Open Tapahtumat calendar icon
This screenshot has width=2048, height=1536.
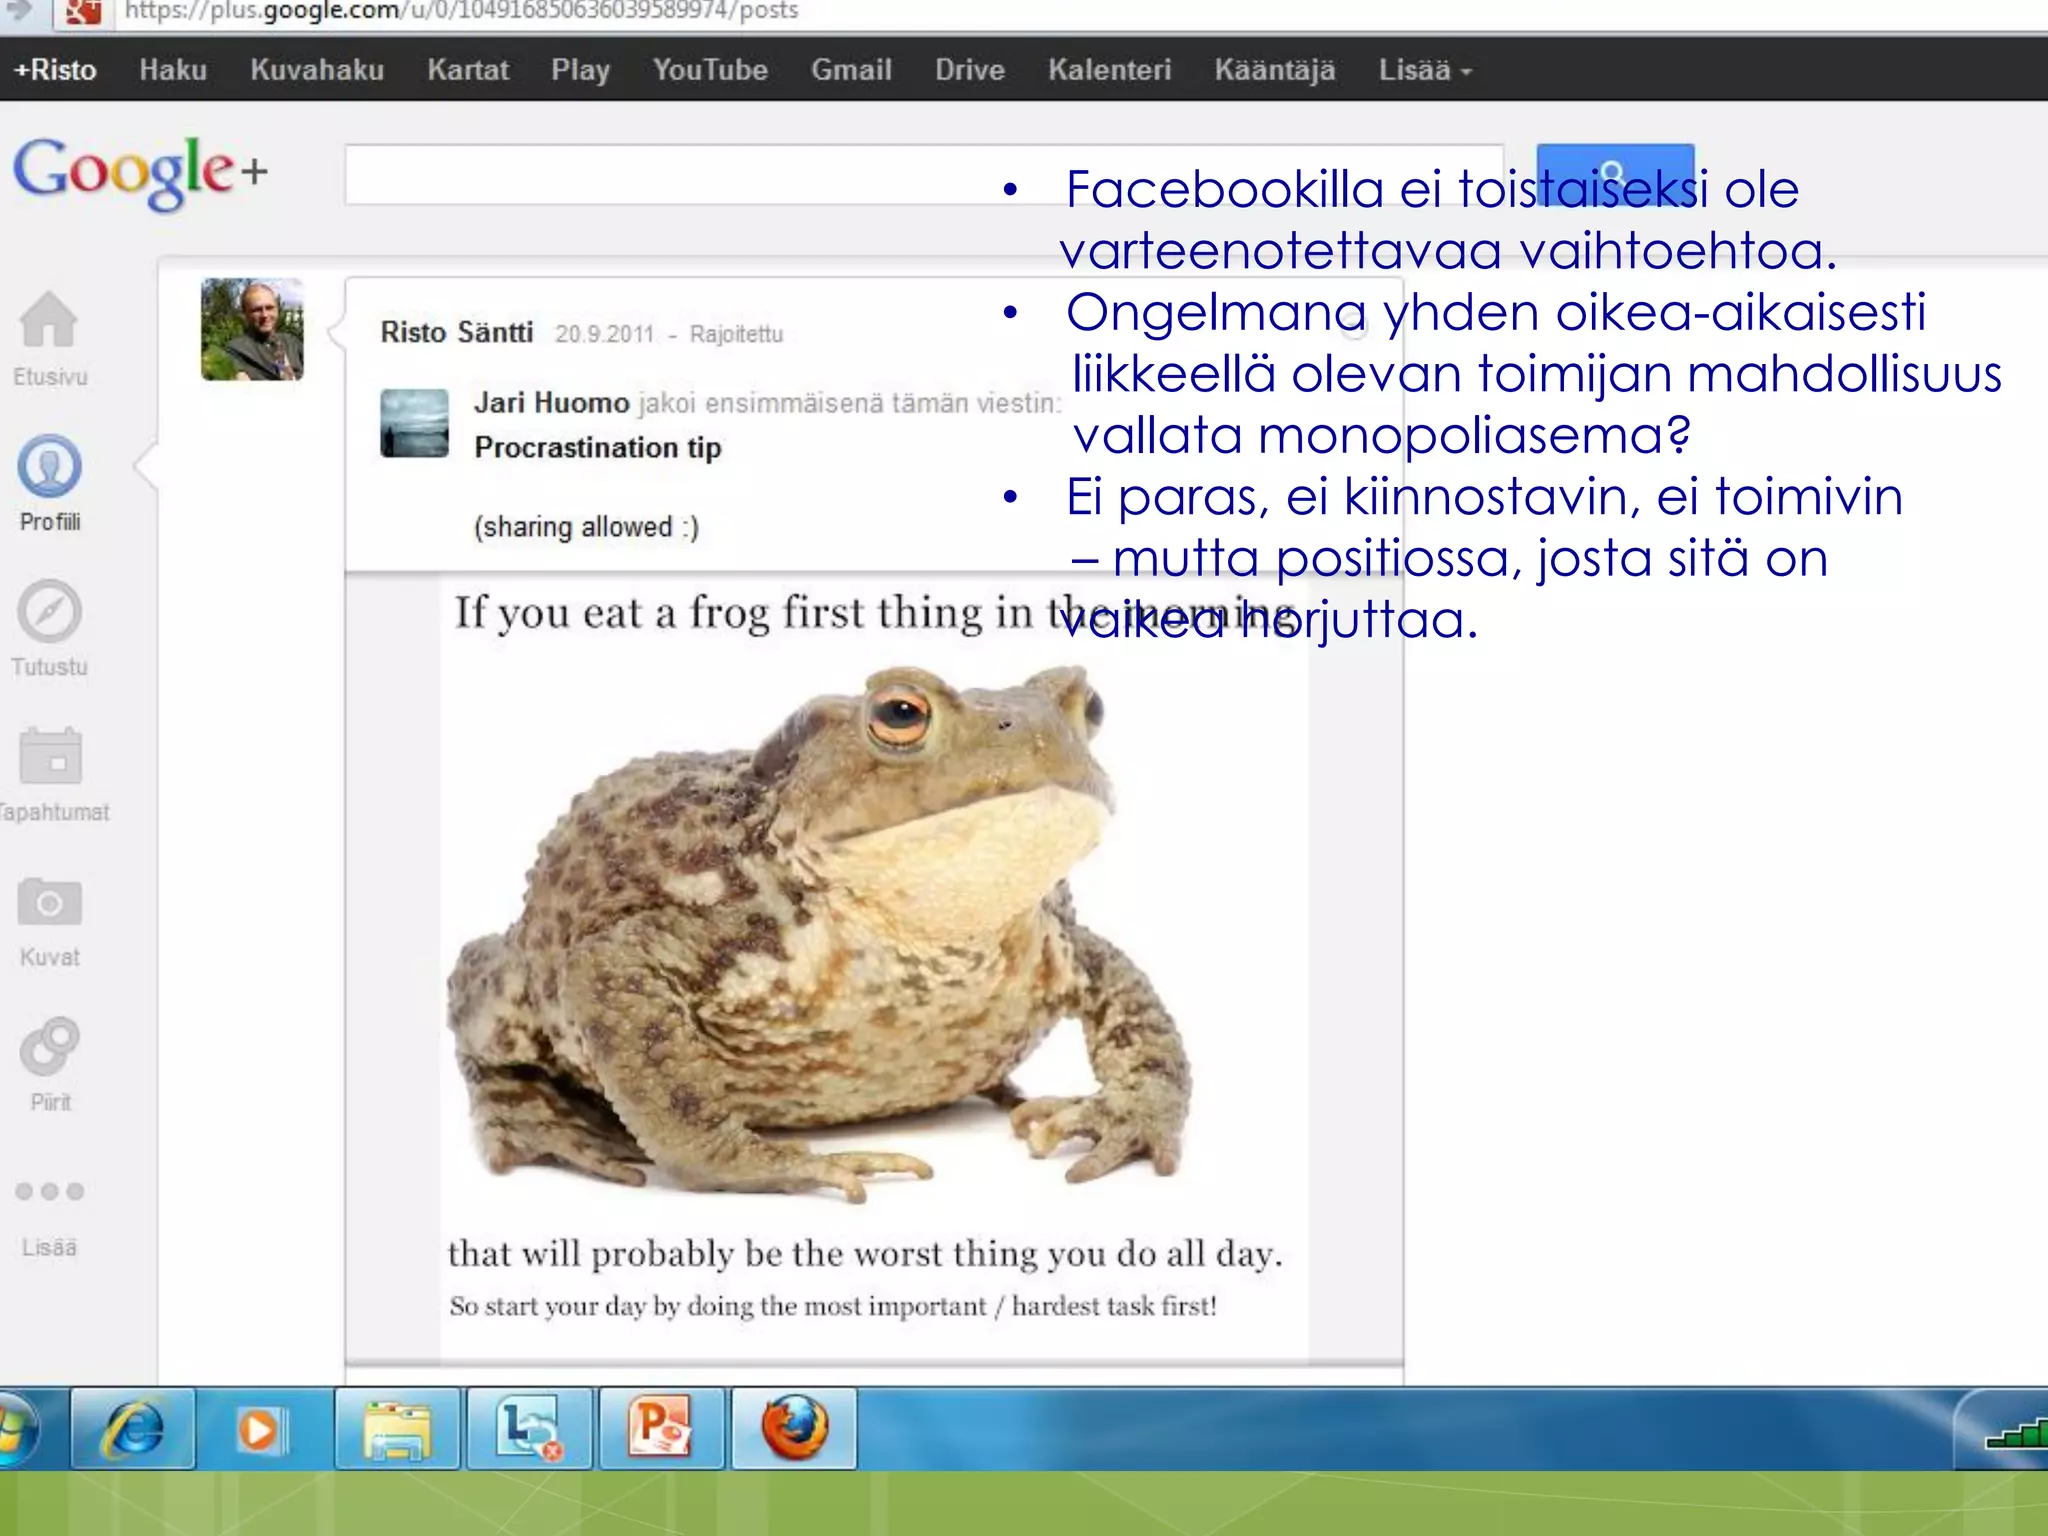50,757
